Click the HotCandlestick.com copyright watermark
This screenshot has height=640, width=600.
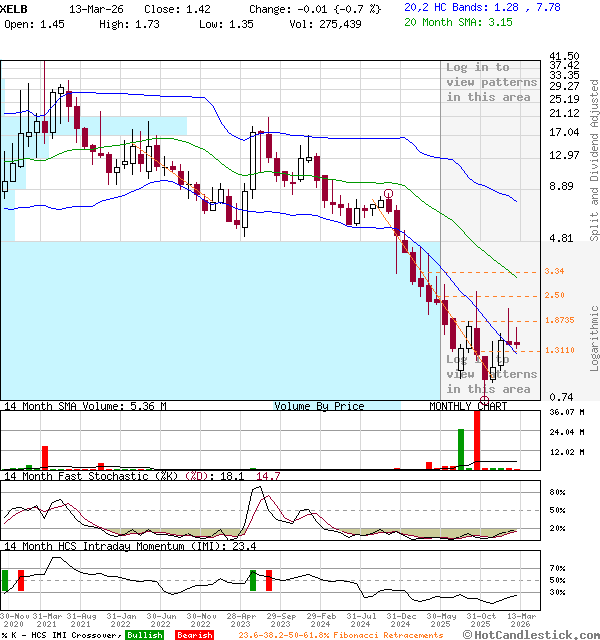pyautogui.click(x=533, y=634)
